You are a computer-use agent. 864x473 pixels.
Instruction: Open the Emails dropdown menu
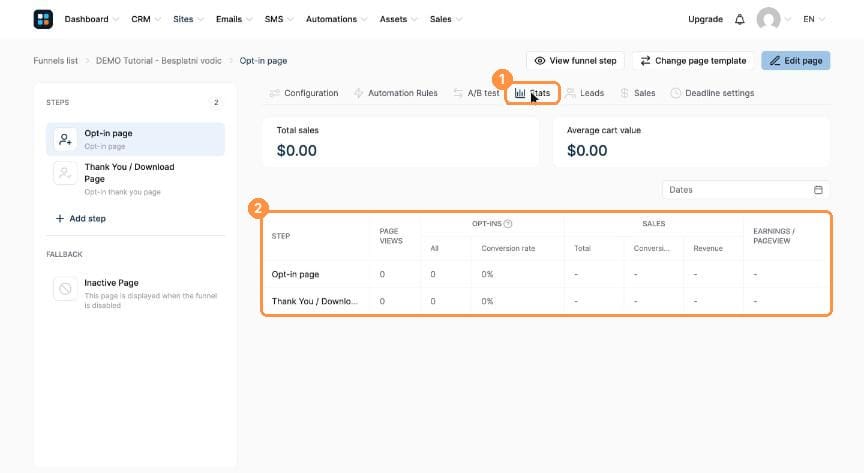pos(234,19)
